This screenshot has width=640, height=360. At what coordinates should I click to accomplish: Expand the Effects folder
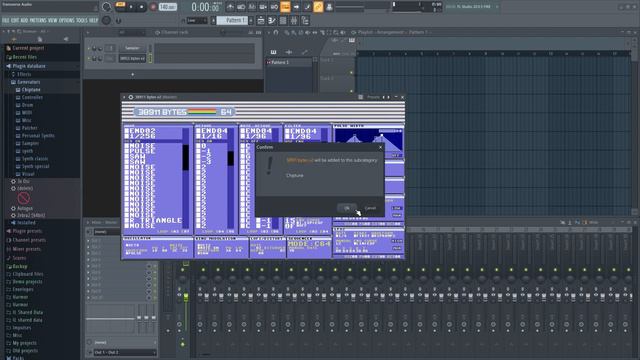24,74
